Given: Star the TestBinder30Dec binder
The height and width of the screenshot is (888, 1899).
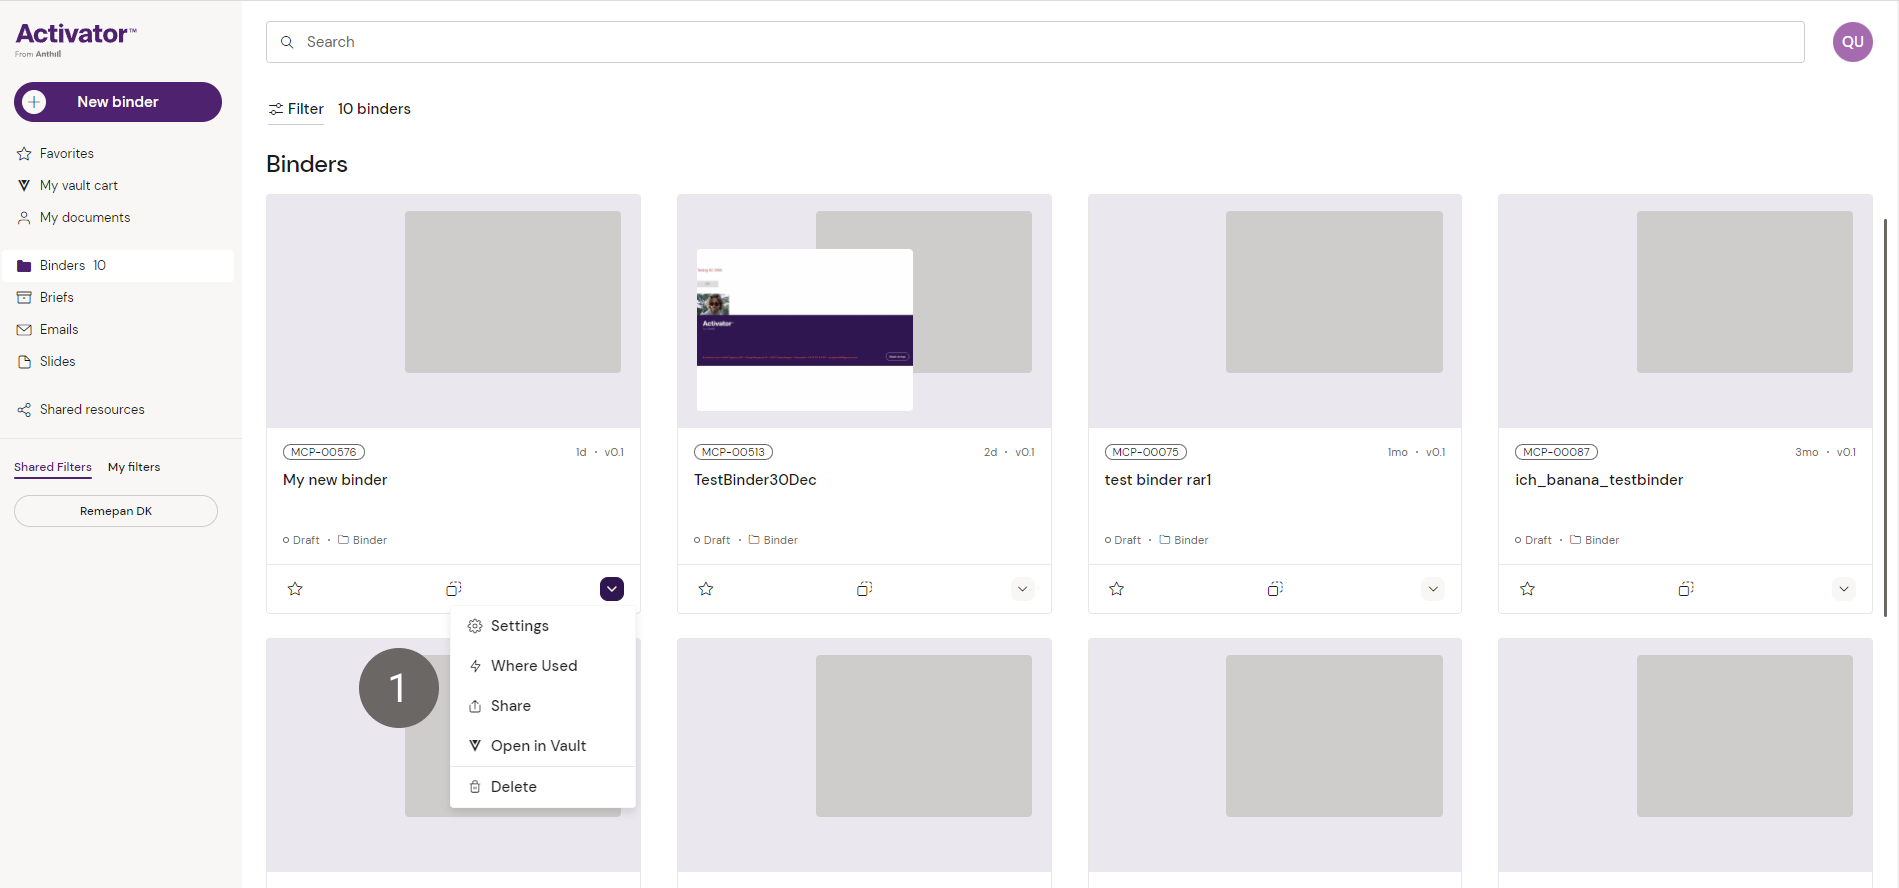Looking at the screenshot, I should click(706, 589).
